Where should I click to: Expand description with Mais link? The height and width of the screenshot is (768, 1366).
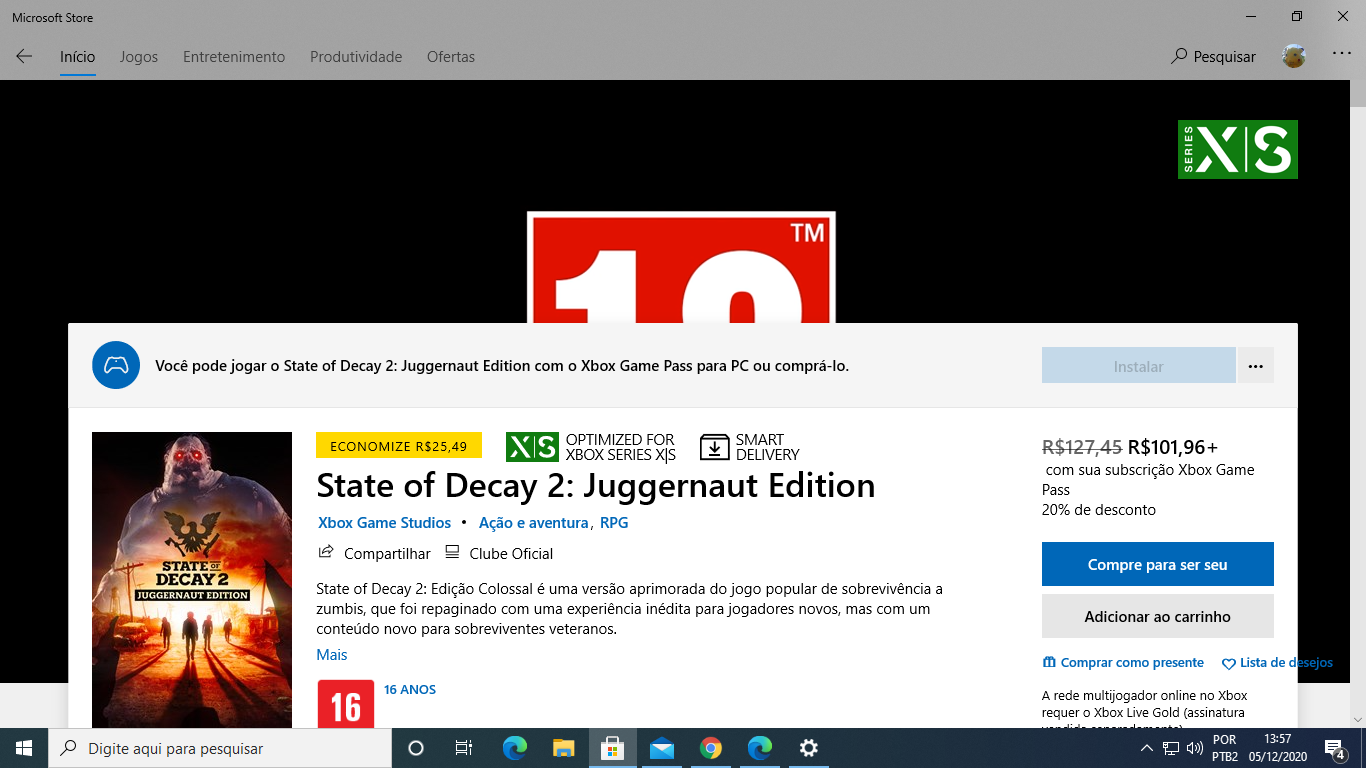[x=332, y=655]
